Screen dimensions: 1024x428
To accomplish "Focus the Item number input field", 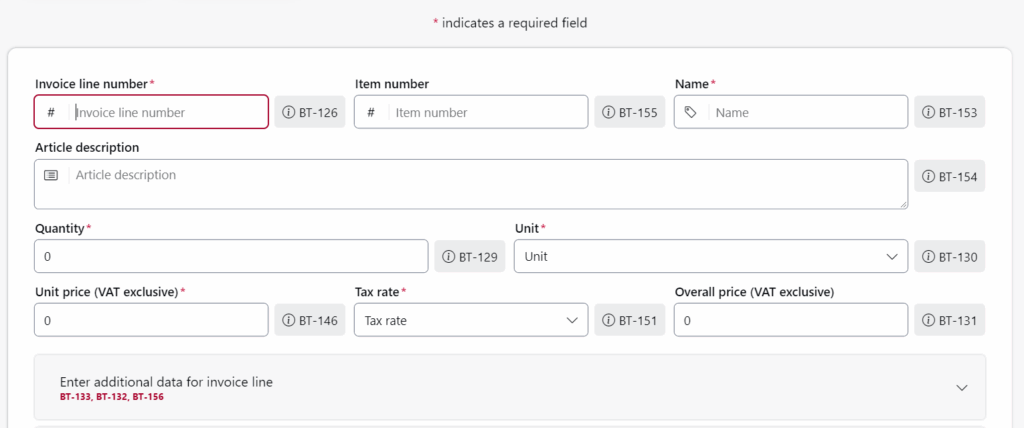I will pos(471,112).
